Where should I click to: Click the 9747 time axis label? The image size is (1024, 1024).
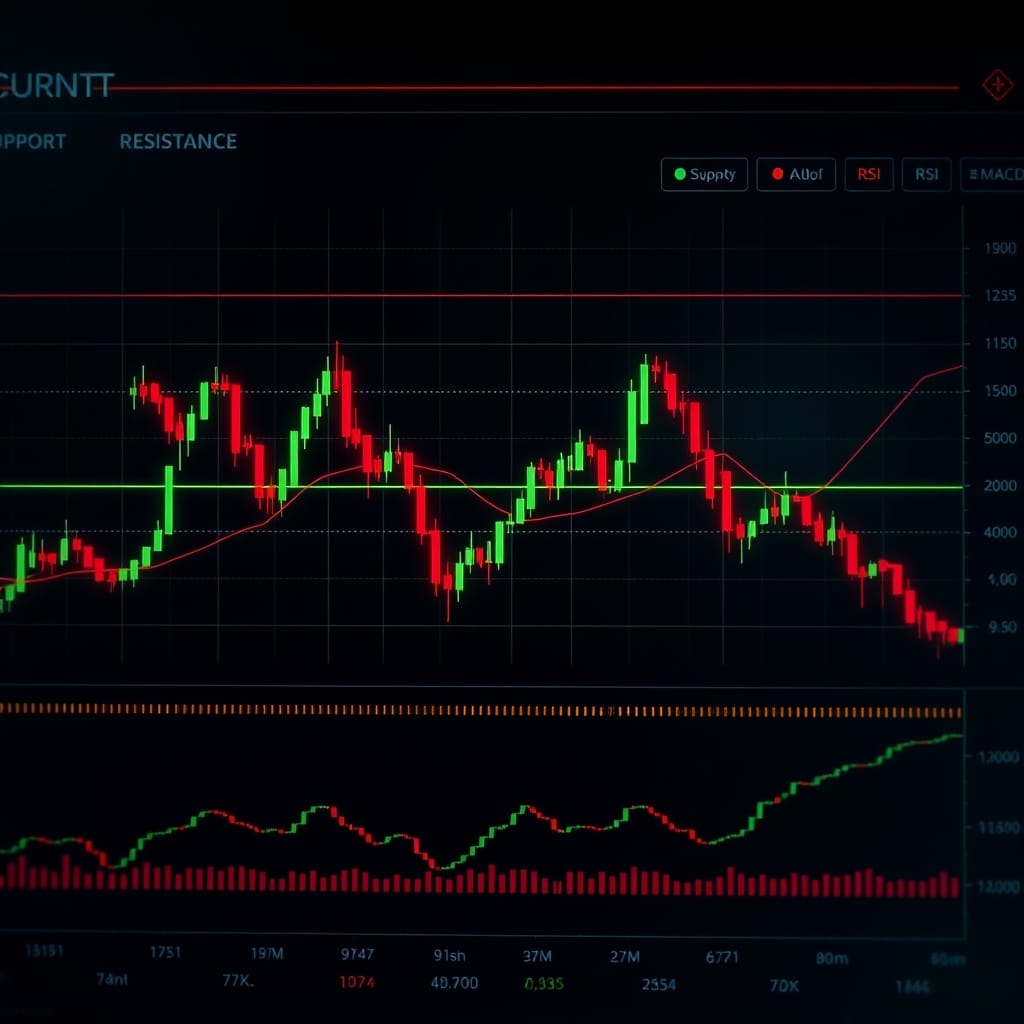point(357,954)
